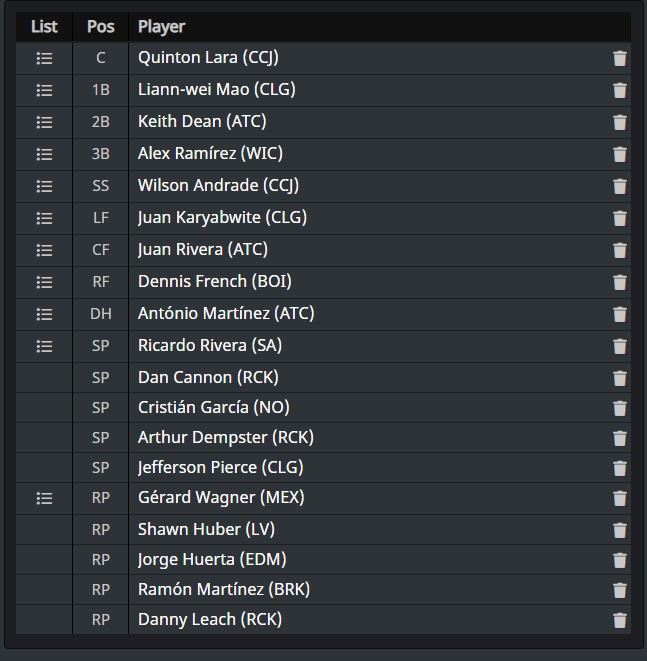Click the Player column header
The height and width of the screenshot is (661, 647).
pos(161,27)
